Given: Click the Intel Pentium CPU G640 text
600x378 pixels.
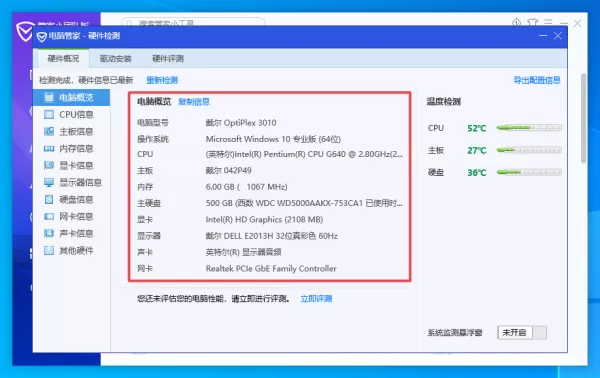Looking at the screenshot, I should pyautogui.click(x=304, y=154).
